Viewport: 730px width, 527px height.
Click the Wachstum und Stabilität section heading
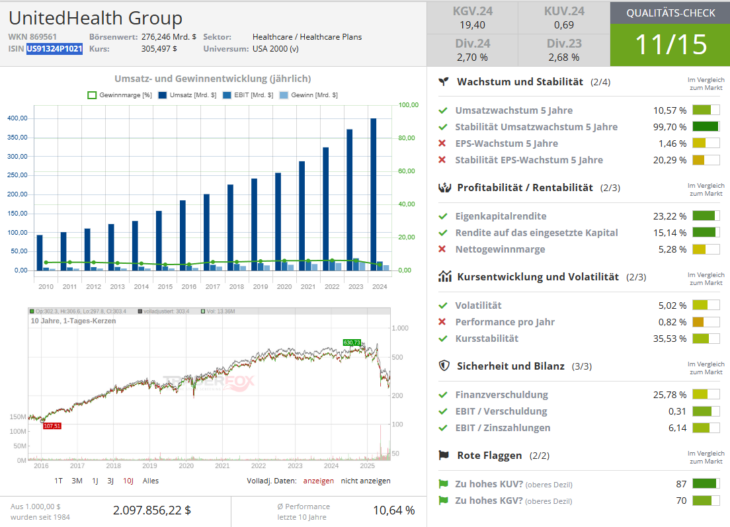[520, 82]
